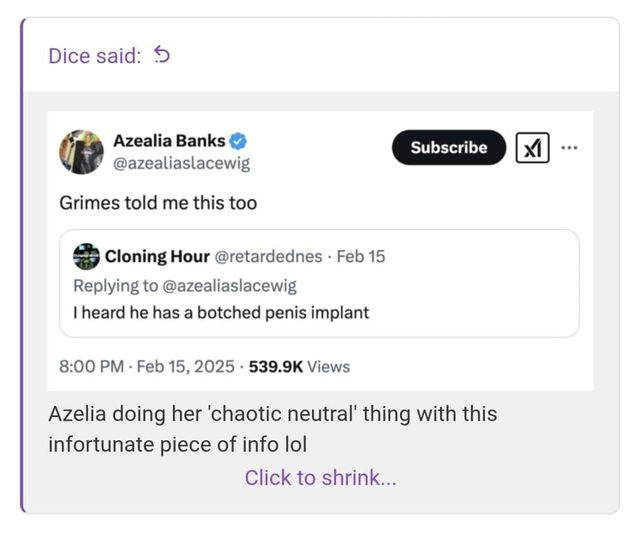The width and height of the screenshot is (640, 535).
Task: Open Azealia Banks profile avatar
Action: pyautogui.click(x=81, y=152)
